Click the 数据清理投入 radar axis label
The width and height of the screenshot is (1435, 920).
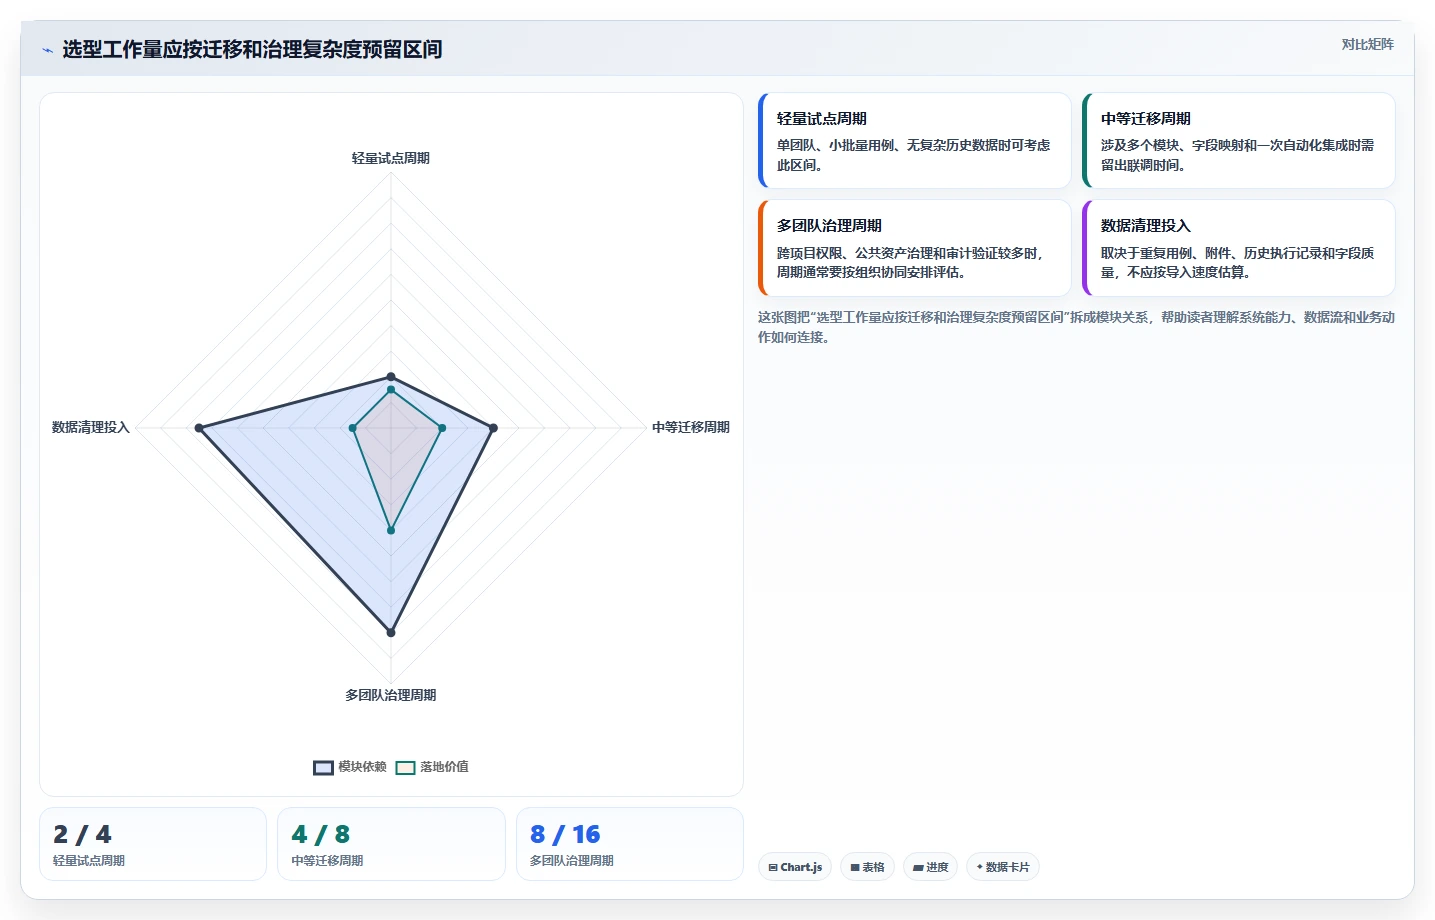[x=91, y=427]
